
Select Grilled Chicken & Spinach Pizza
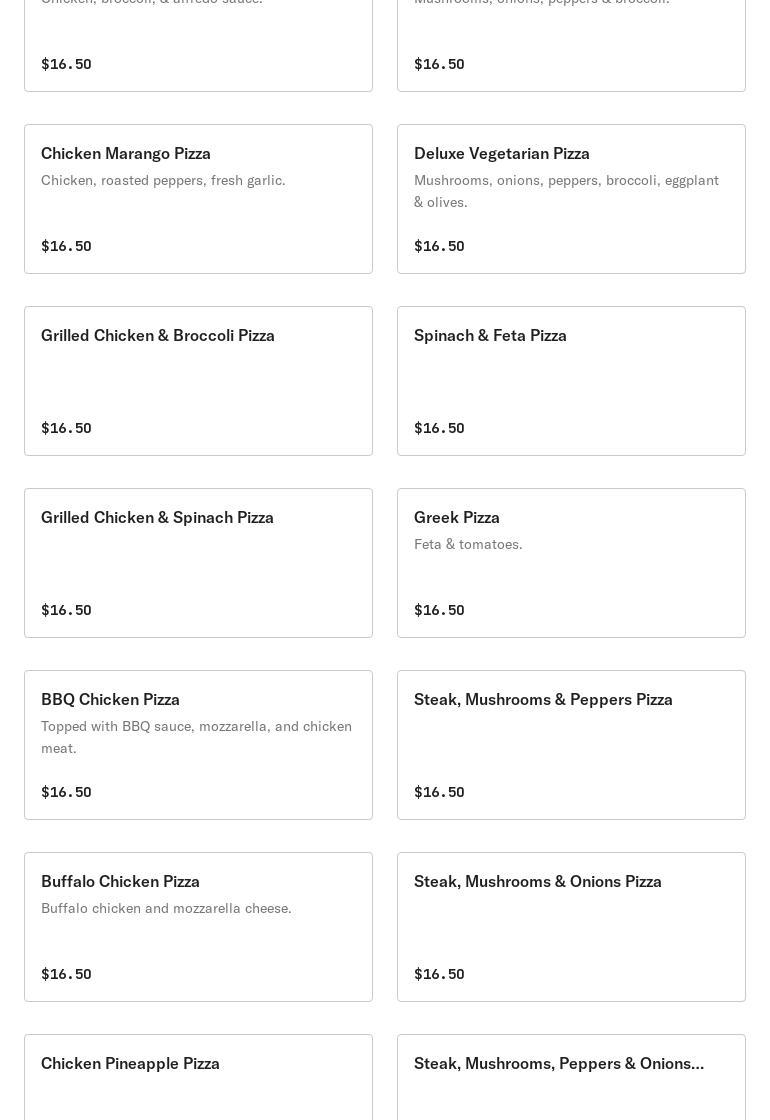pyautogui.click(x=157, y=518)
